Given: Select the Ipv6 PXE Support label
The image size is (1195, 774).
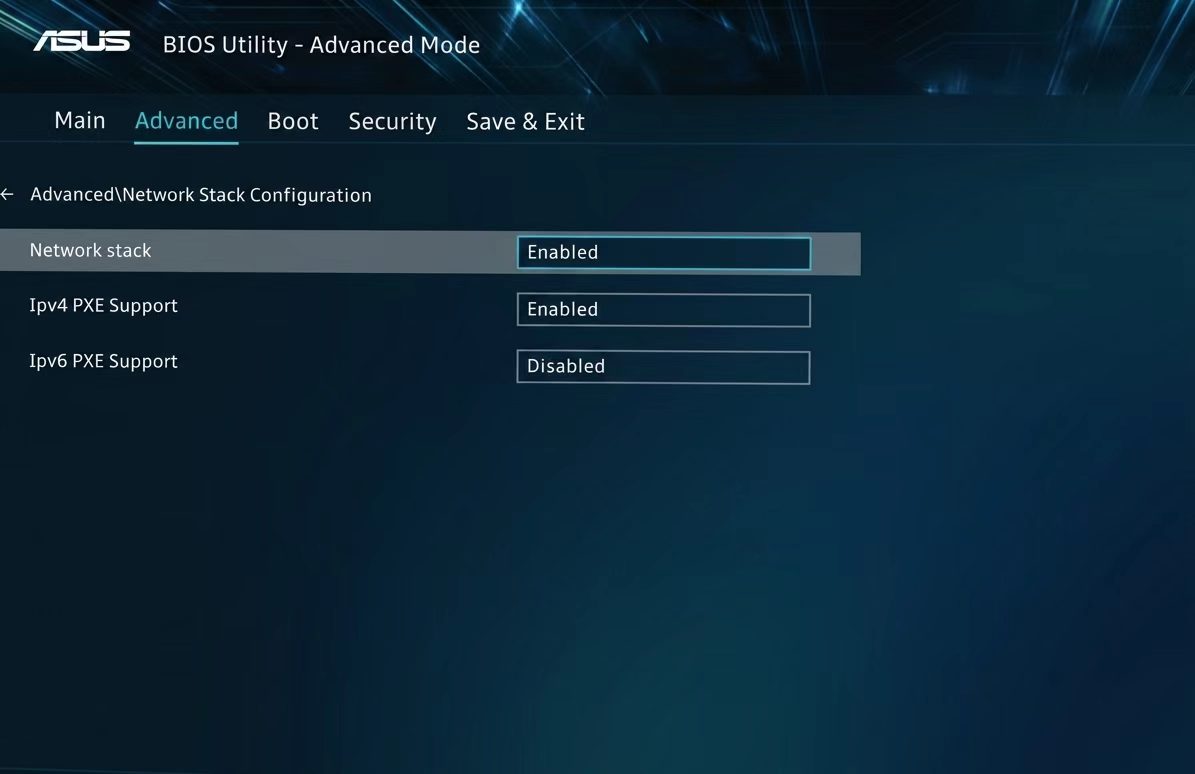Looking at the screenshot, I should click(x=104, y=362).
